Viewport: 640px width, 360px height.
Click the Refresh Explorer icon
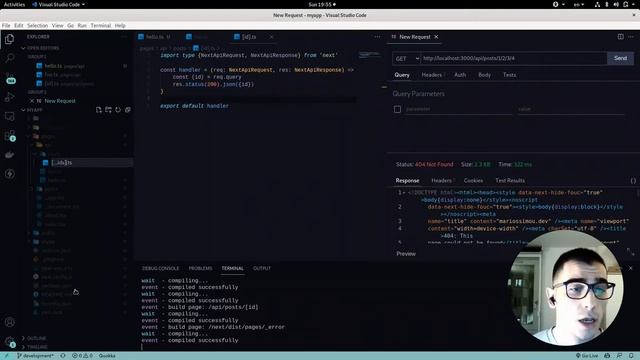click(118, 110)
